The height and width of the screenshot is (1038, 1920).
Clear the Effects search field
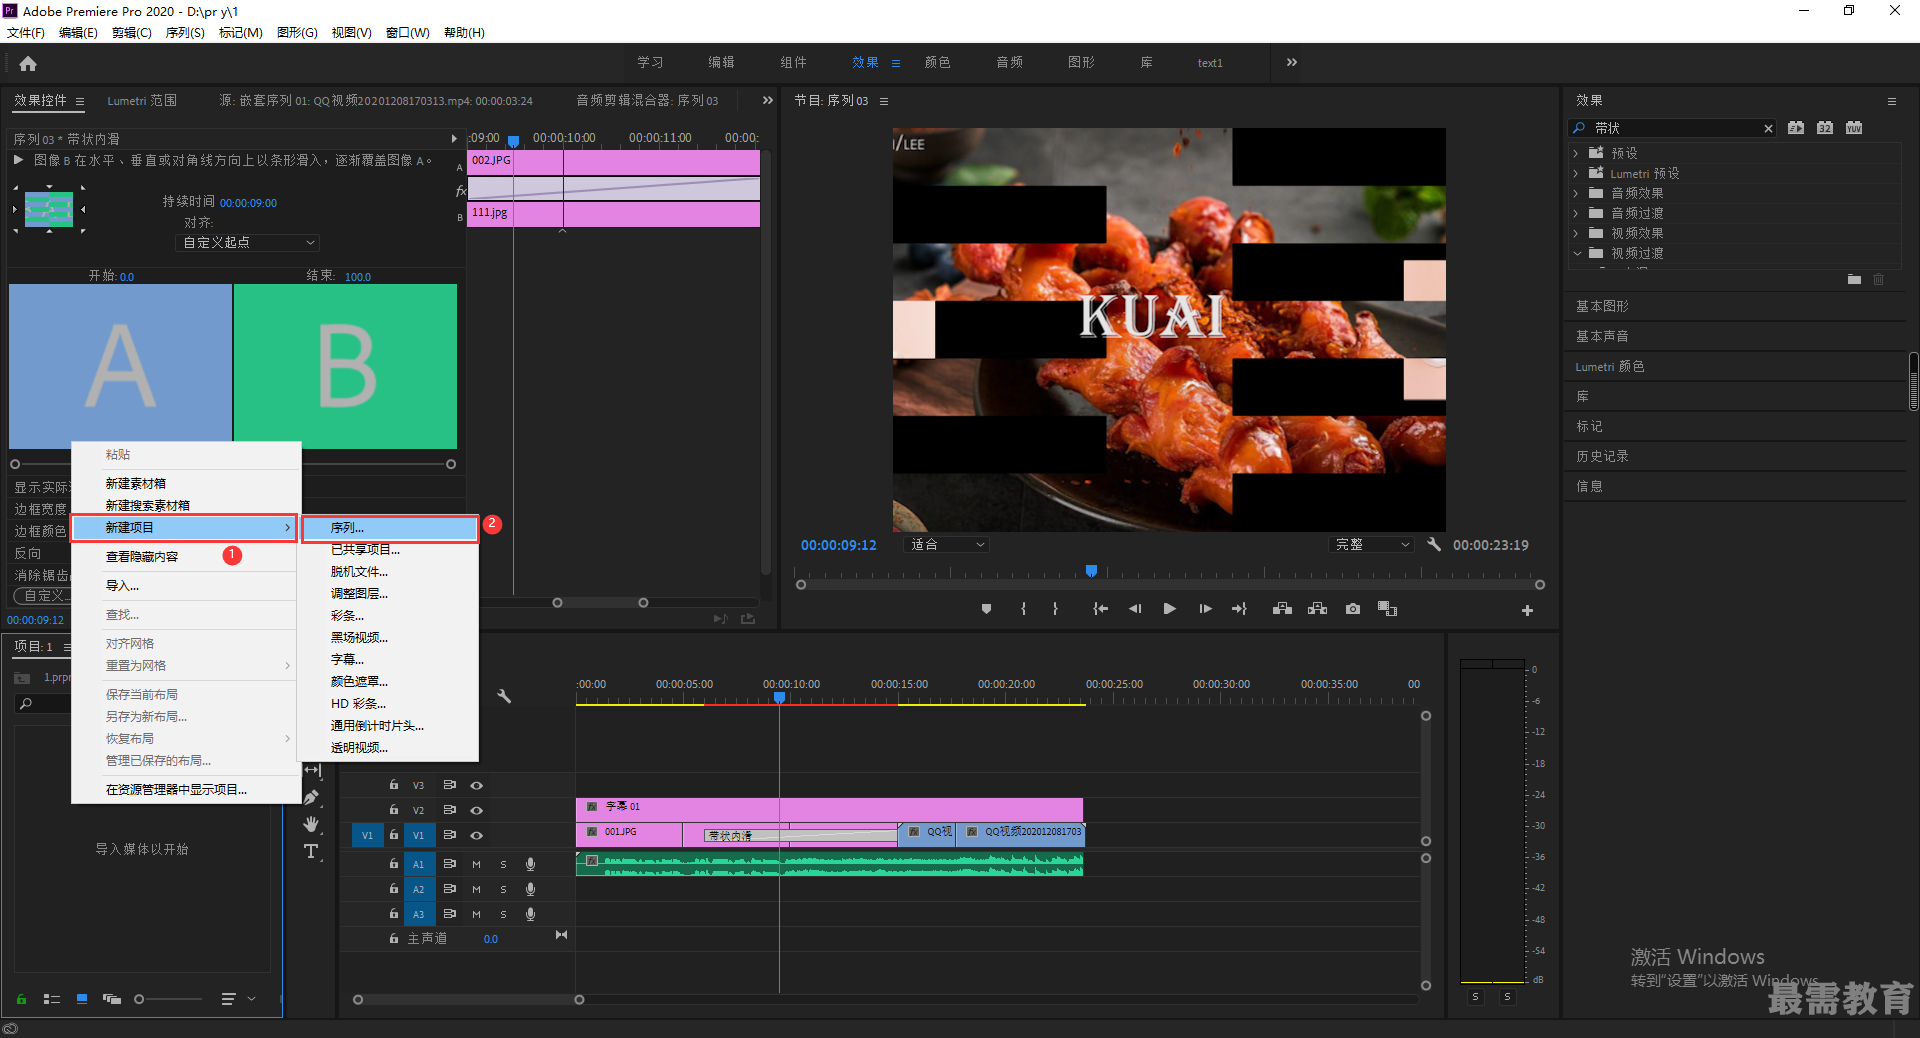click(x=1768, y=128)
